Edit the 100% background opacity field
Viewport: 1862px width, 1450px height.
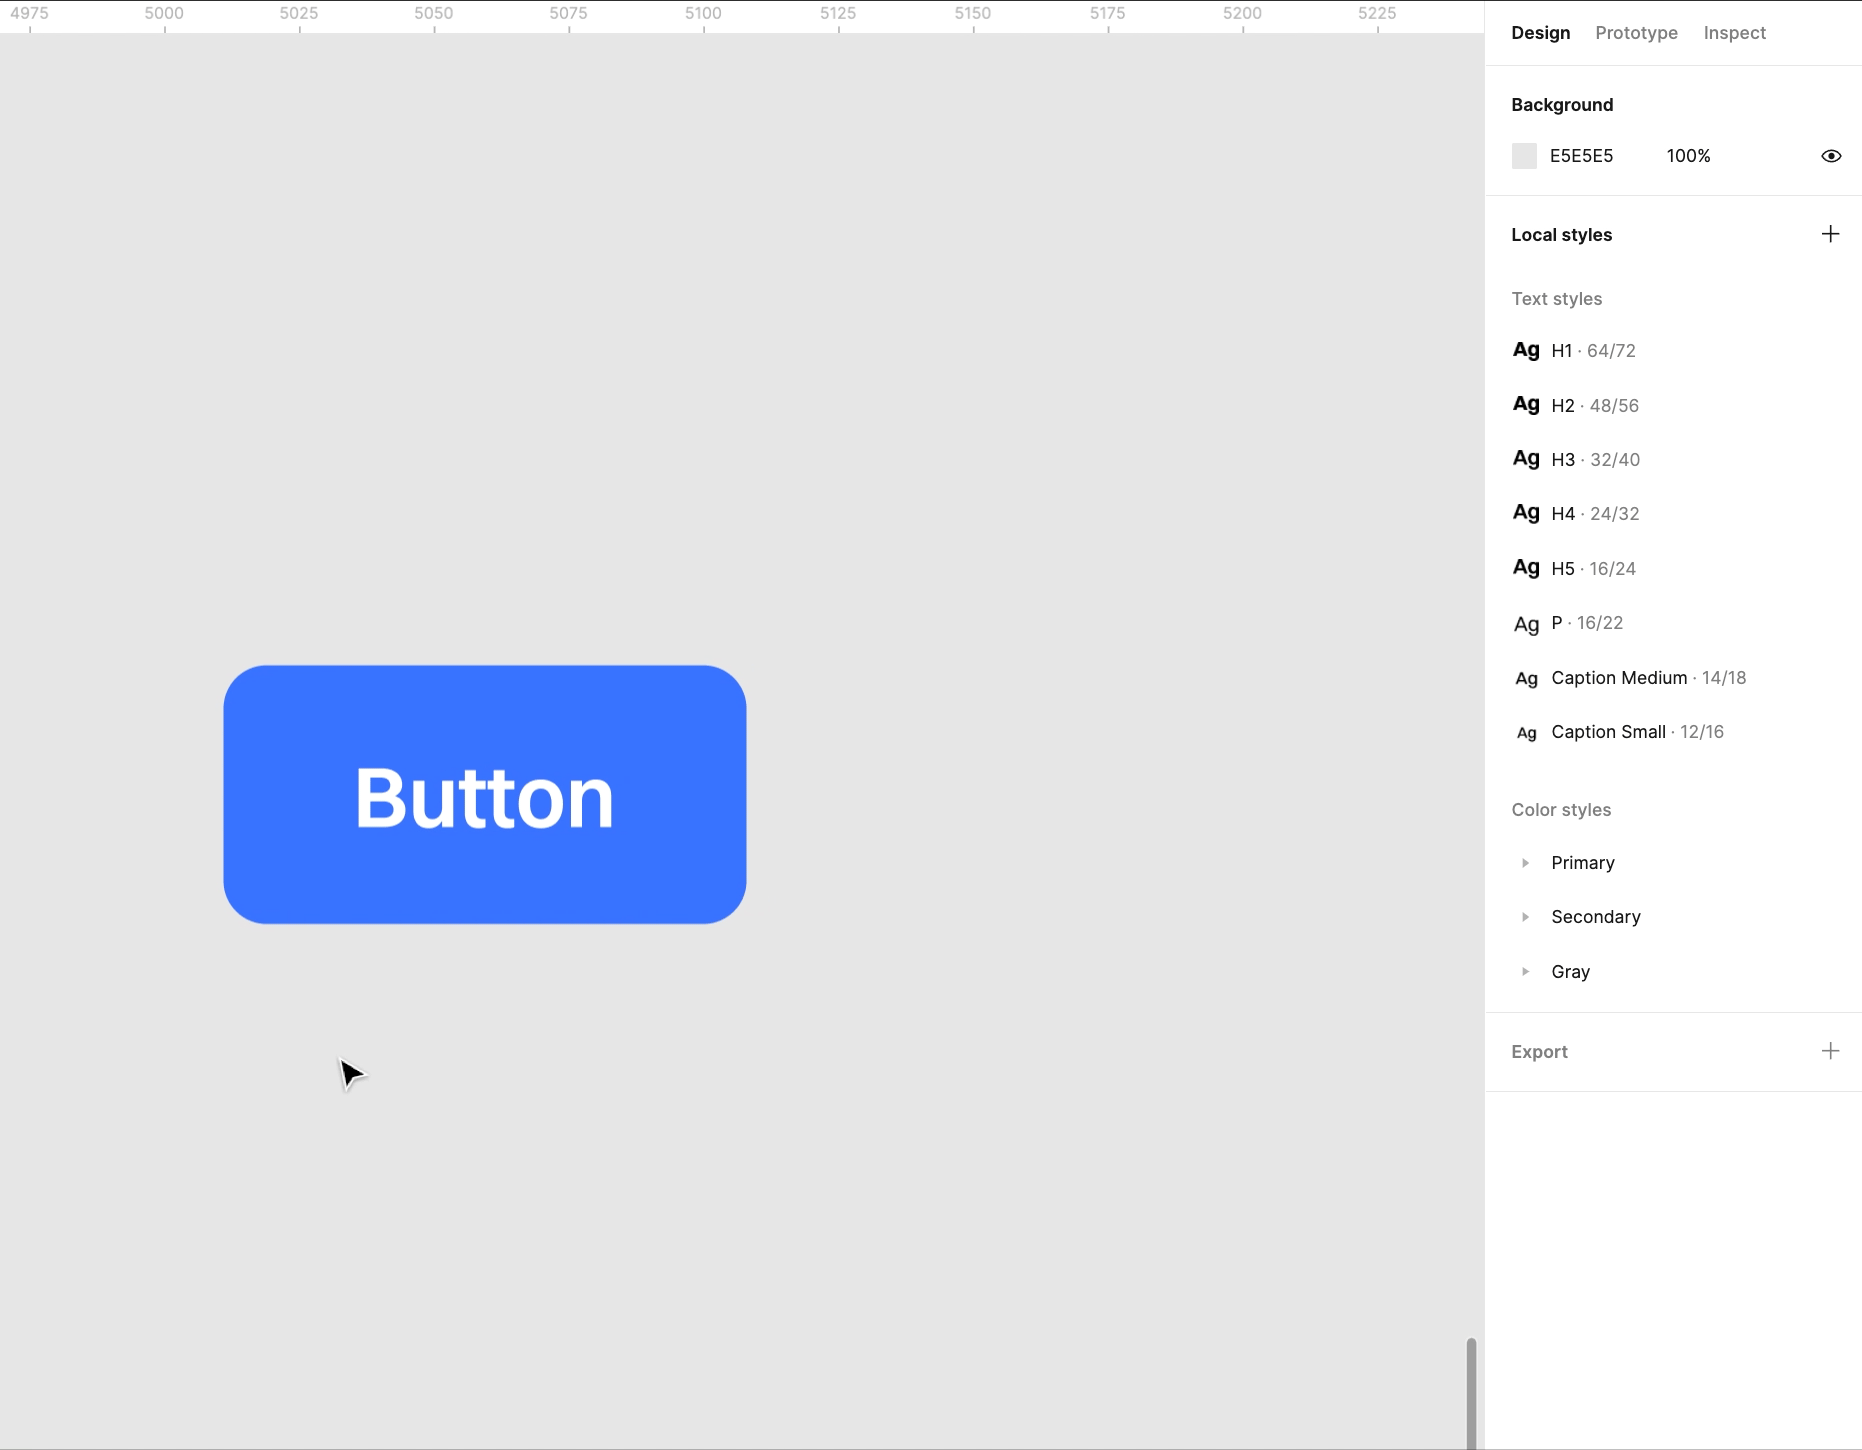tap(1688, 156)
